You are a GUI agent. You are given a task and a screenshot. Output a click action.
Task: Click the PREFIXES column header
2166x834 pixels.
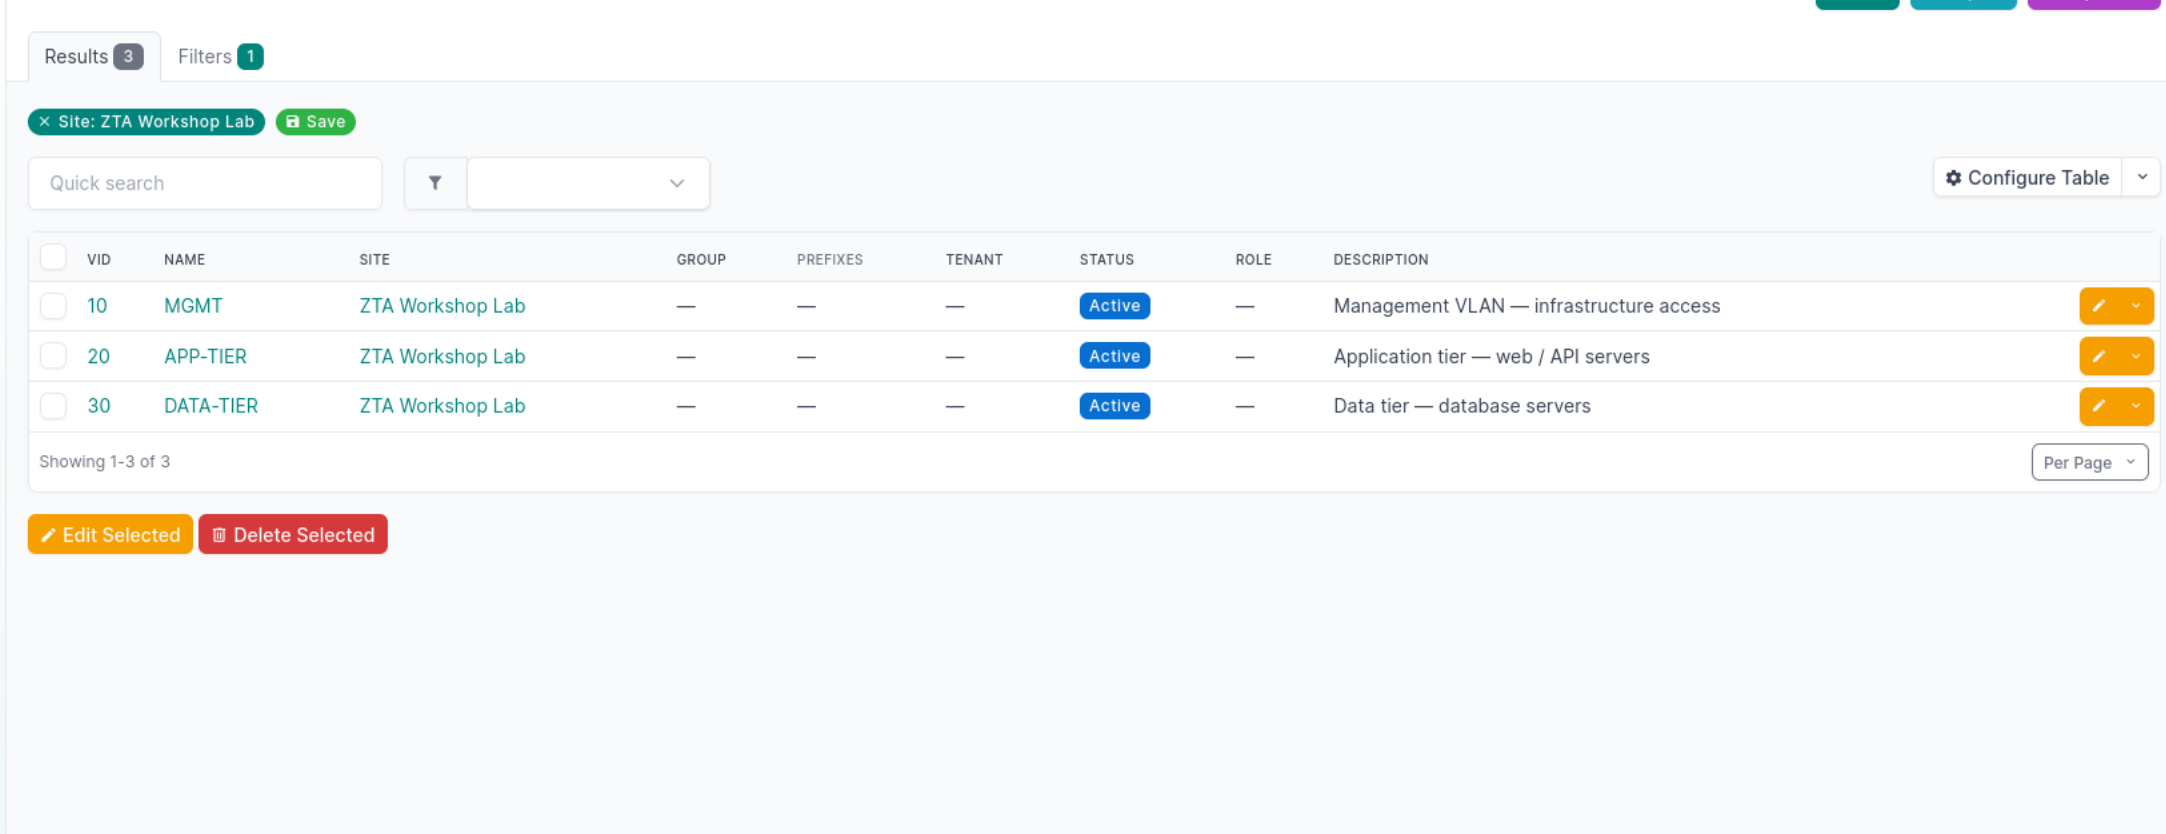coord(829,259)
